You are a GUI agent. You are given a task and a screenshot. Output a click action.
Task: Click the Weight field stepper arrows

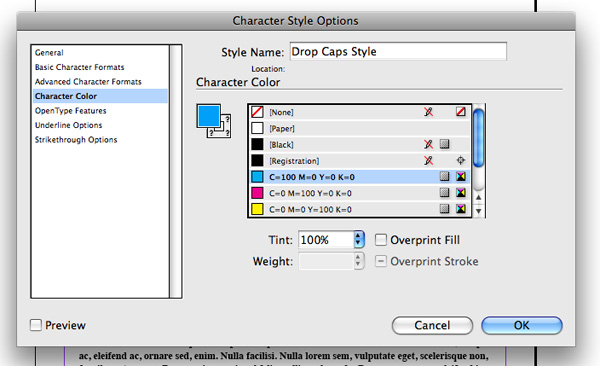(359, 261)
